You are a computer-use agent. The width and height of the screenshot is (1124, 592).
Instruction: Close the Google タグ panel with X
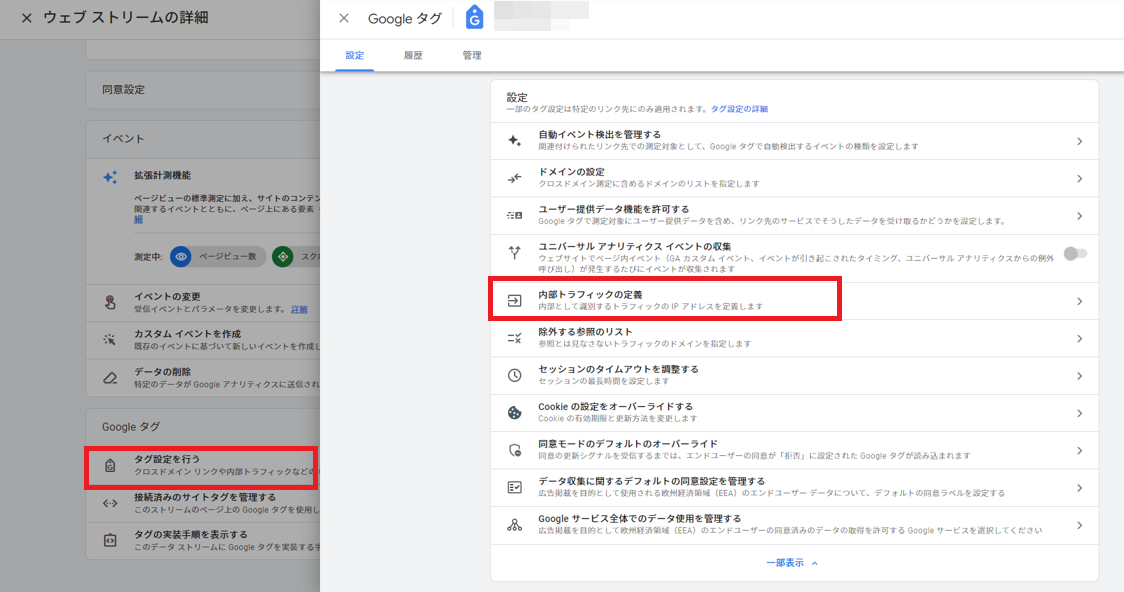[x=344, y=18]
